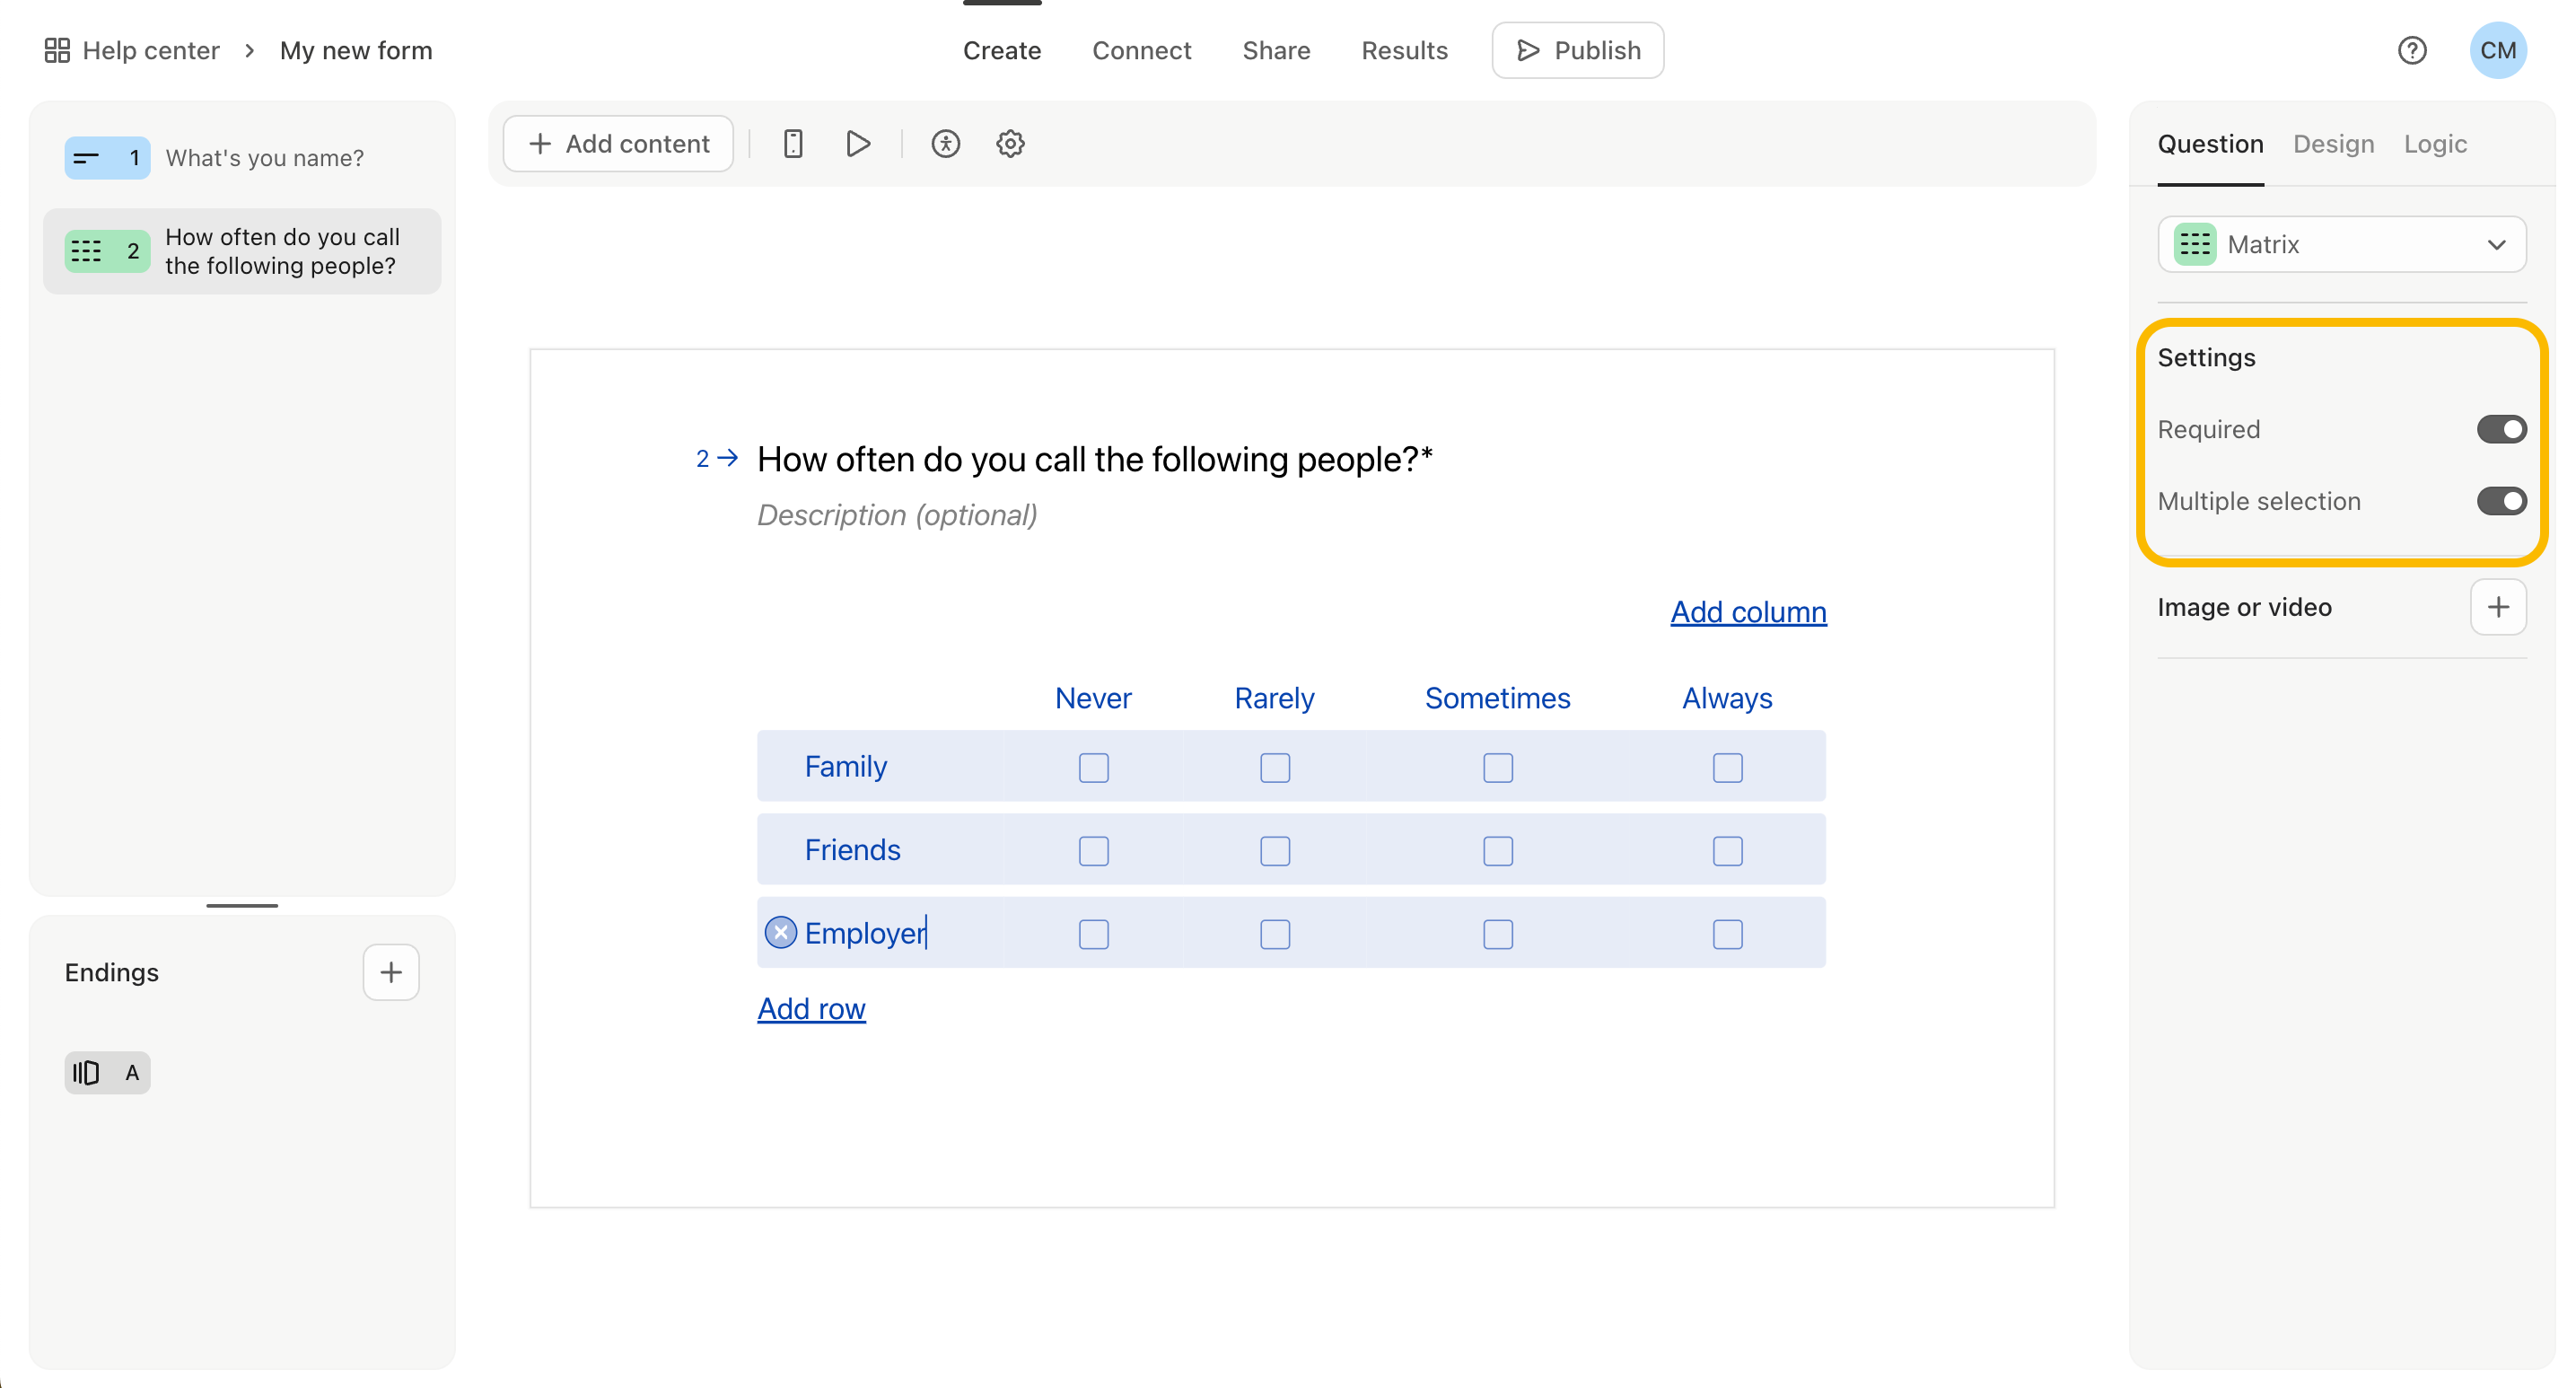Open the CM account avatar
Image resolution: width=2576 pixels, height=1388 pixels.
2498,50
